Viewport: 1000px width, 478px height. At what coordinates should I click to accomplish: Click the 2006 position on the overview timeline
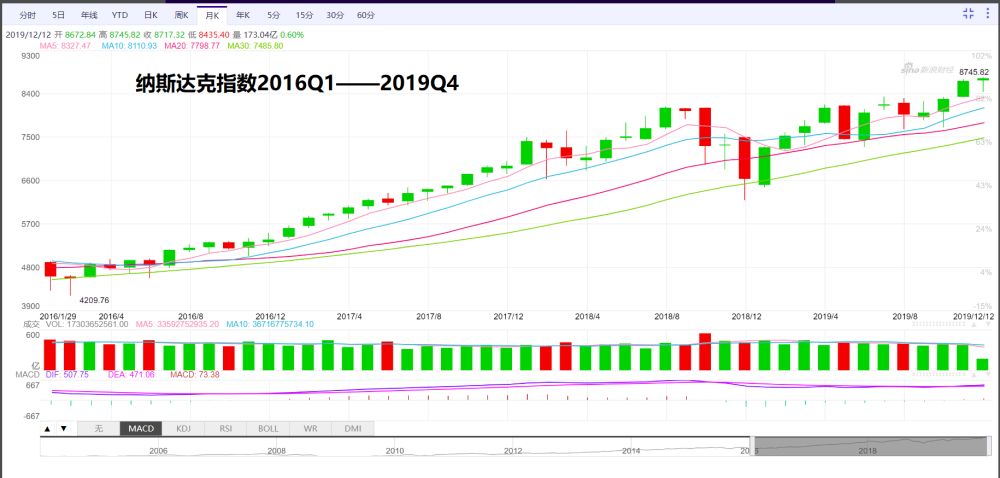point(158,451)
